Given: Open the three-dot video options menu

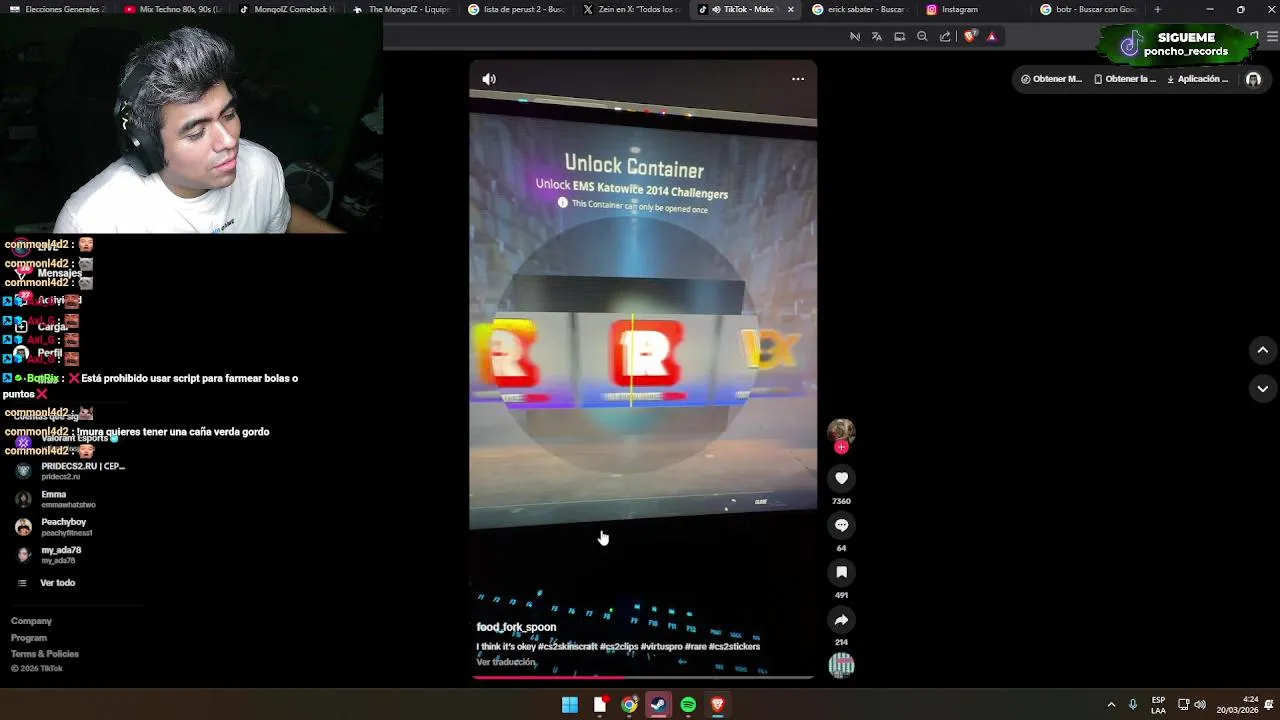Looking at the screenshot, I should [798, 79].
